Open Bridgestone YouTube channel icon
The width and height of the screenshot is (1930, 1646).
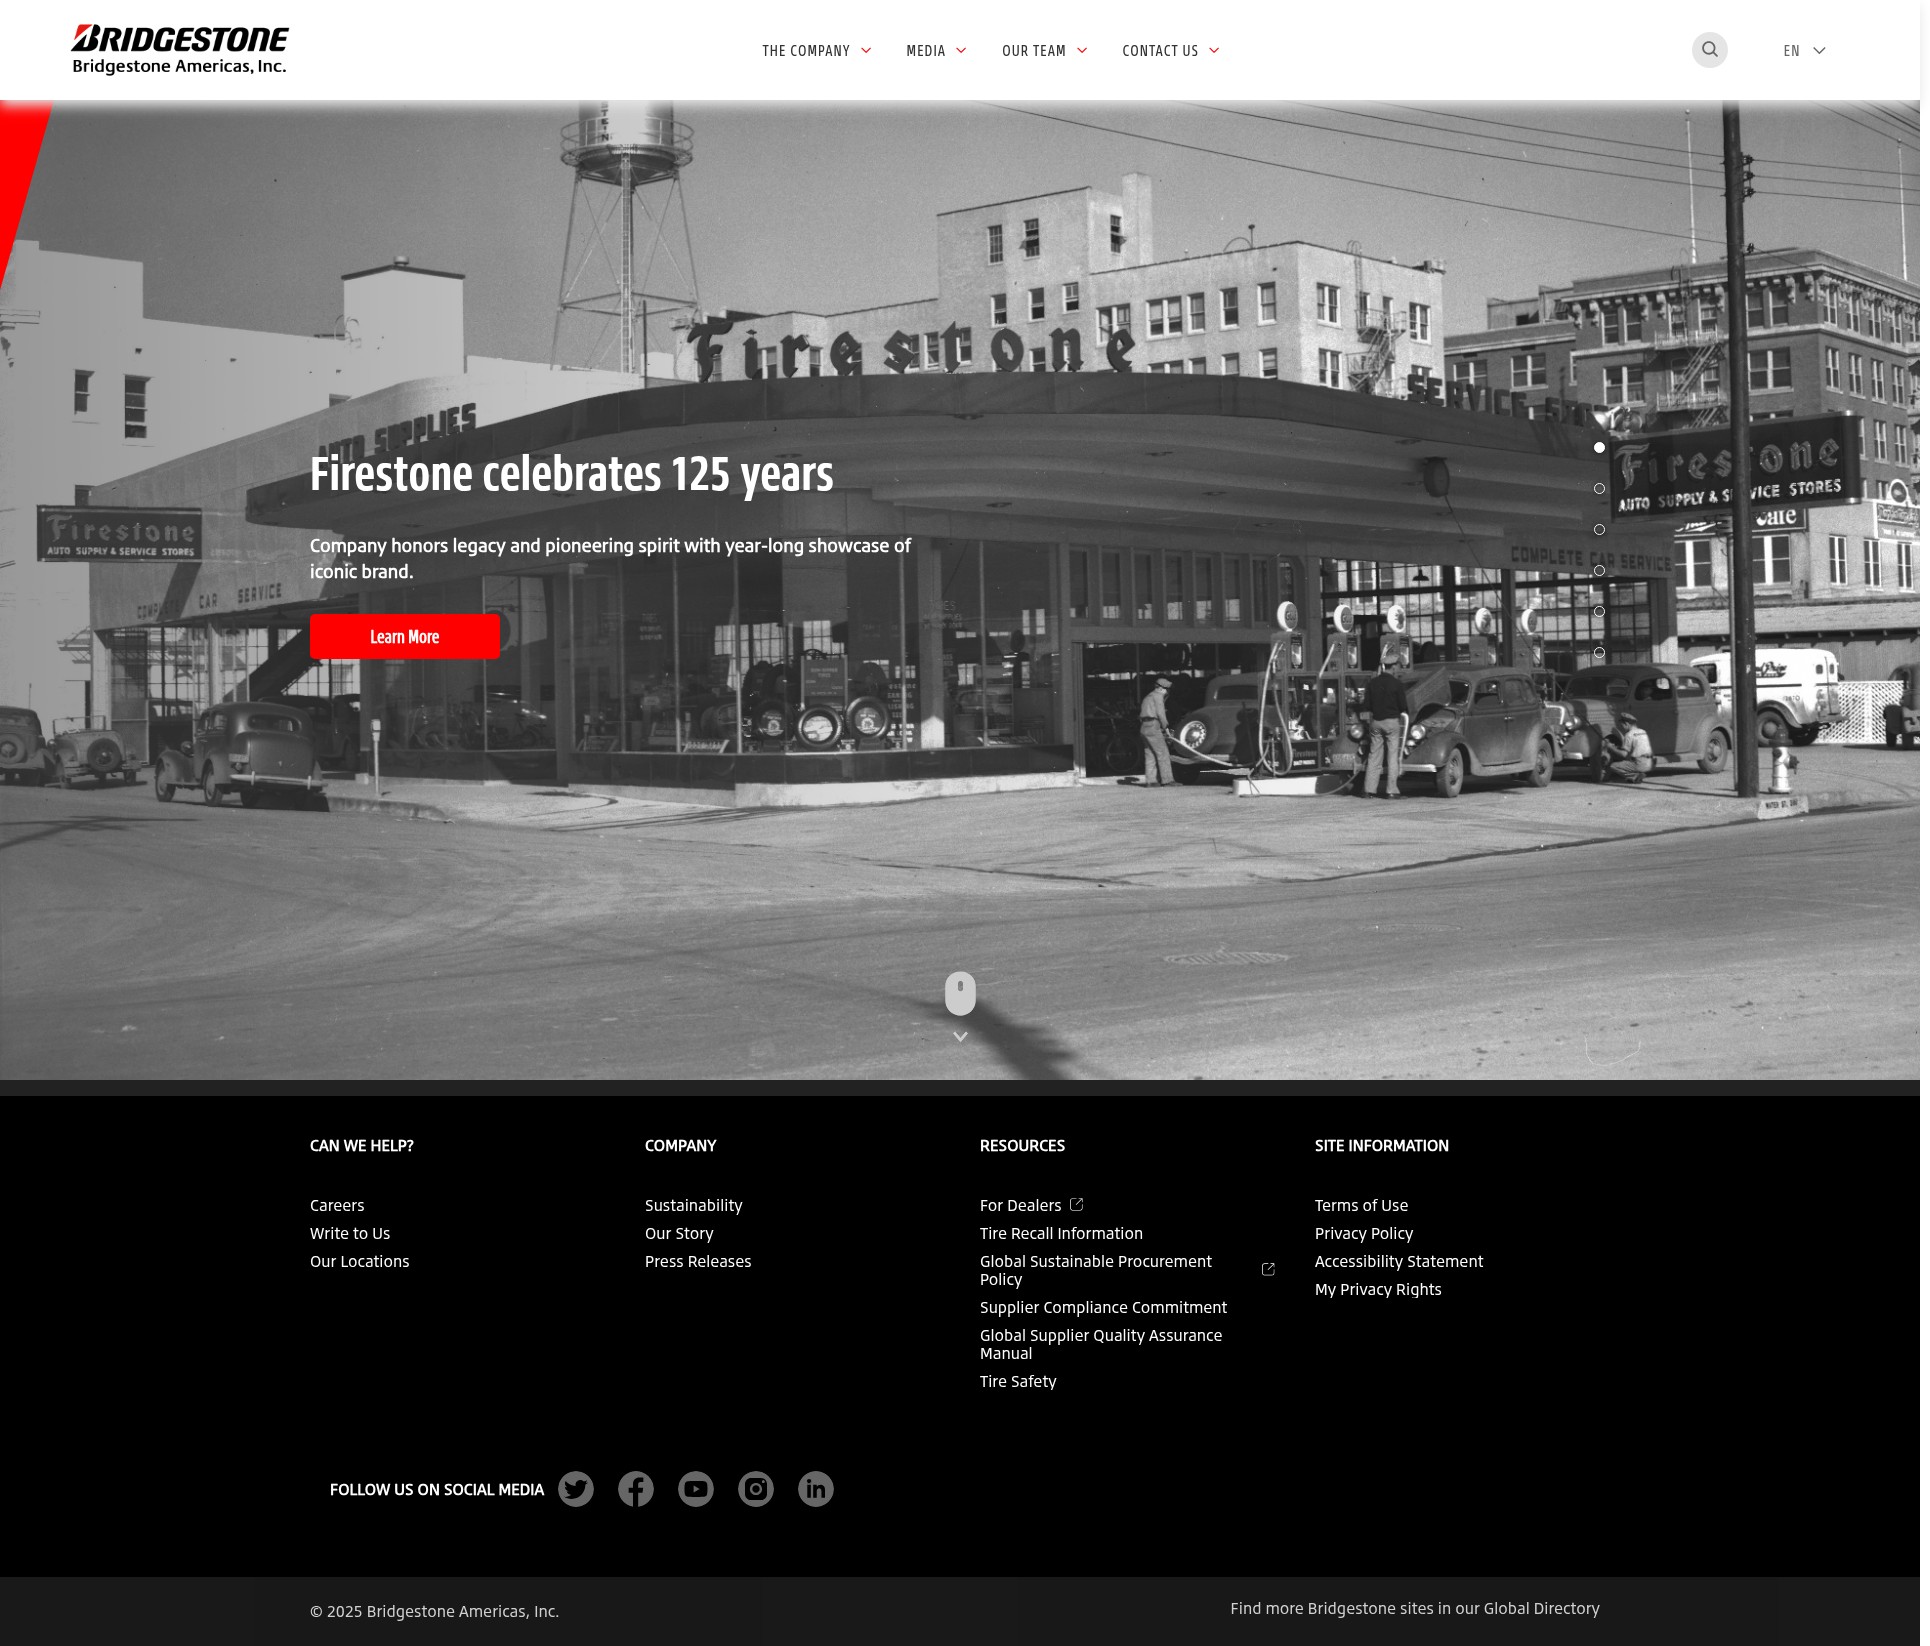point(695,1489)
